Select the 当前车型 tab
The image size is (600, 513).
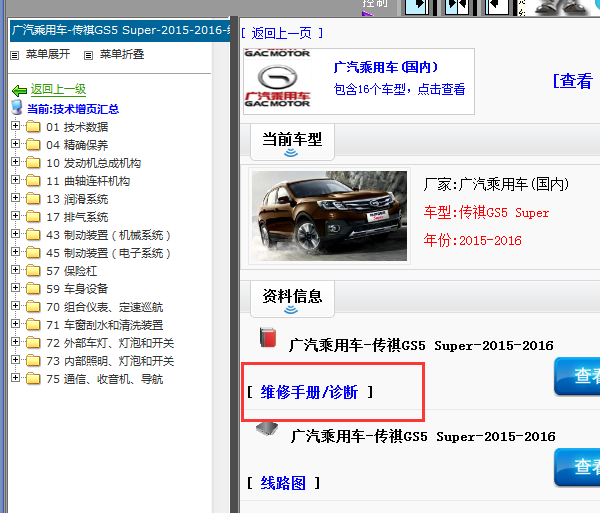pyautogui.click(x=292, y=142)
